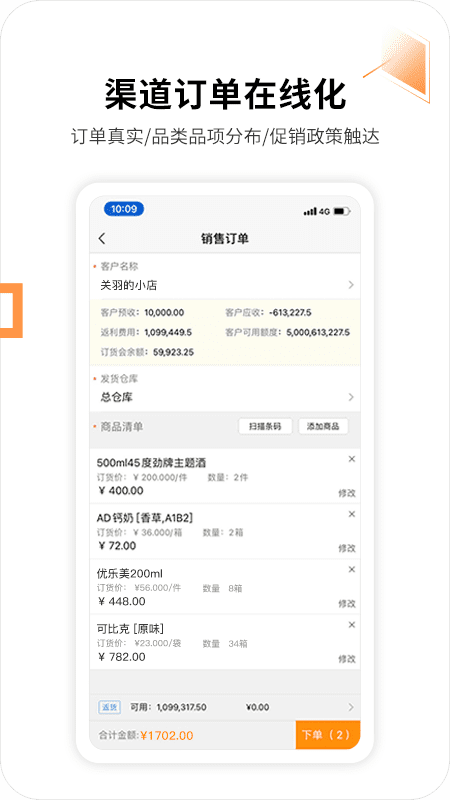The image size is (450, 800).
Task: Tap 客户可用额度 value 5,000,613,227.5
Action: coord(318,333)
